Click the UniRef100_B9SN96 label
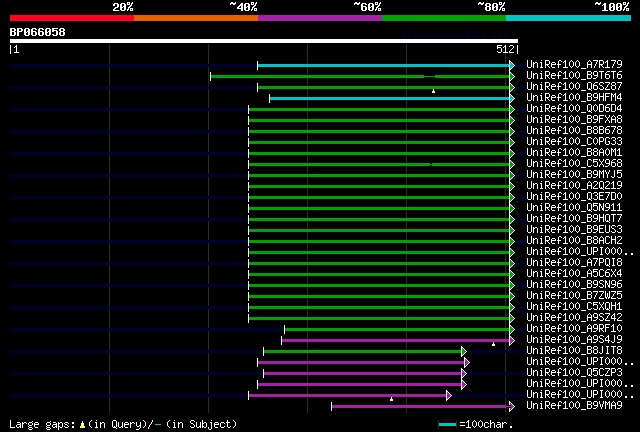 574,285
